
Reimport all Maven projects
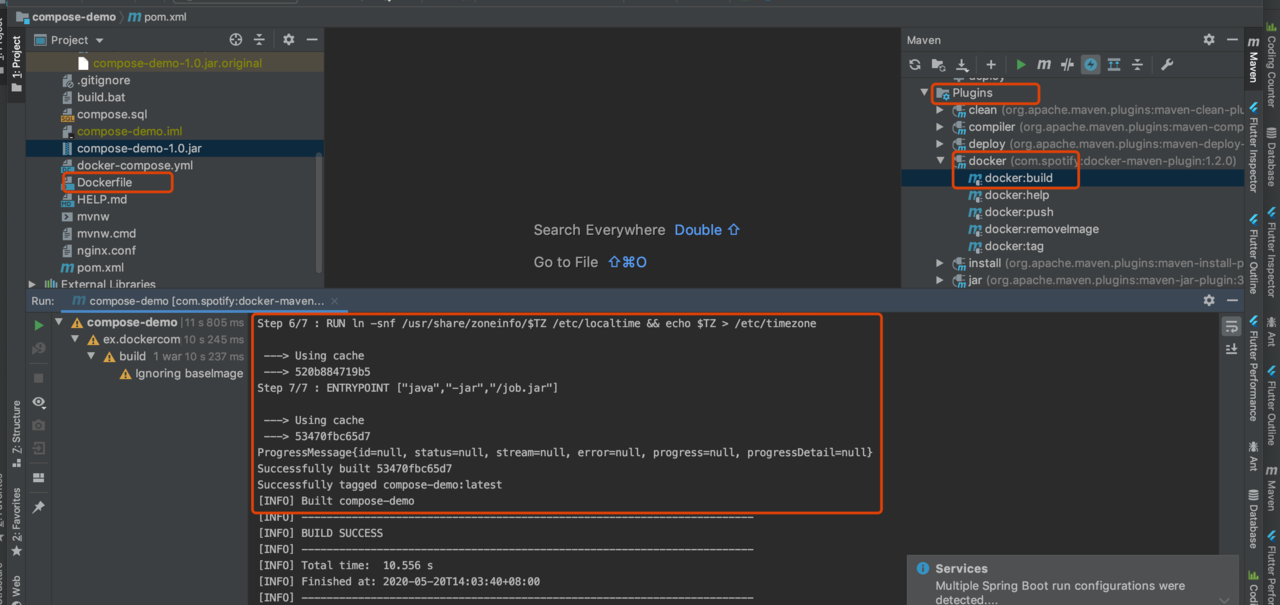915,65
